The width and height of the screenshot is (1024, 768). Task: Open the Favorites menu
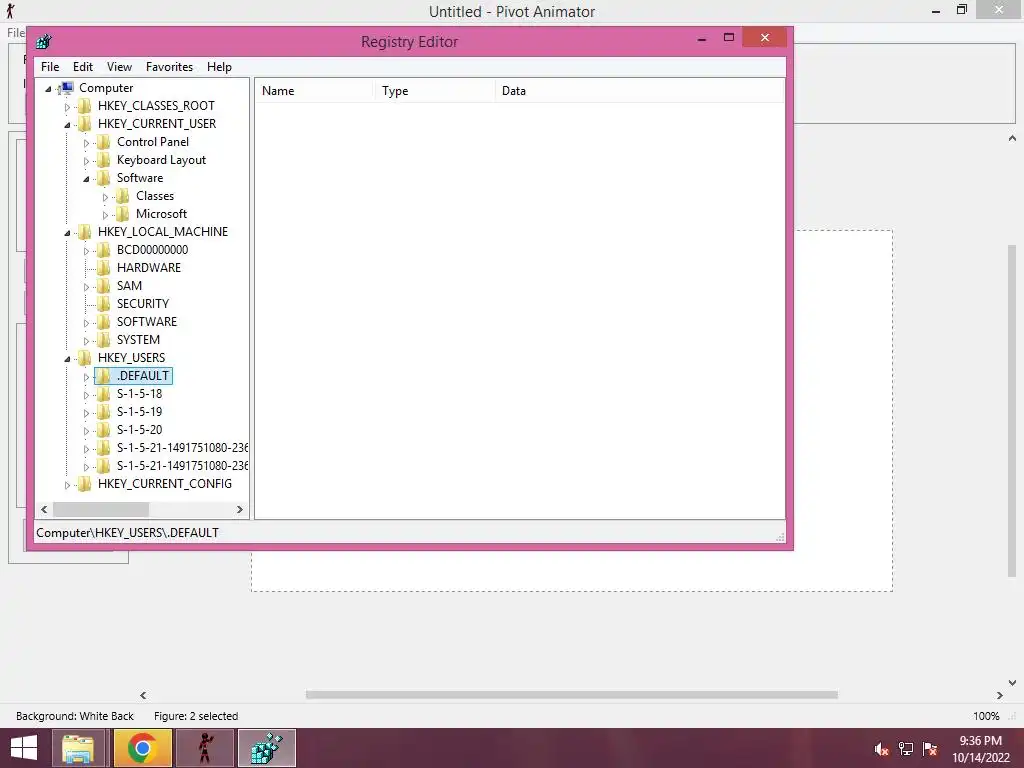(x=169, y=67)
